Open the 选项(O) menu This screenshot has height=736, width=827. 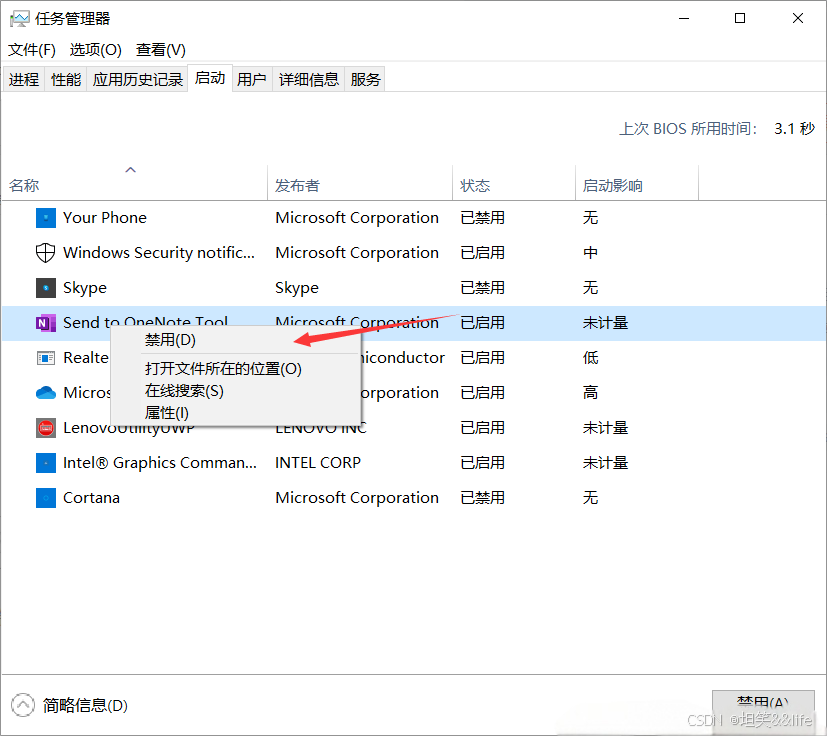point(95,50)
